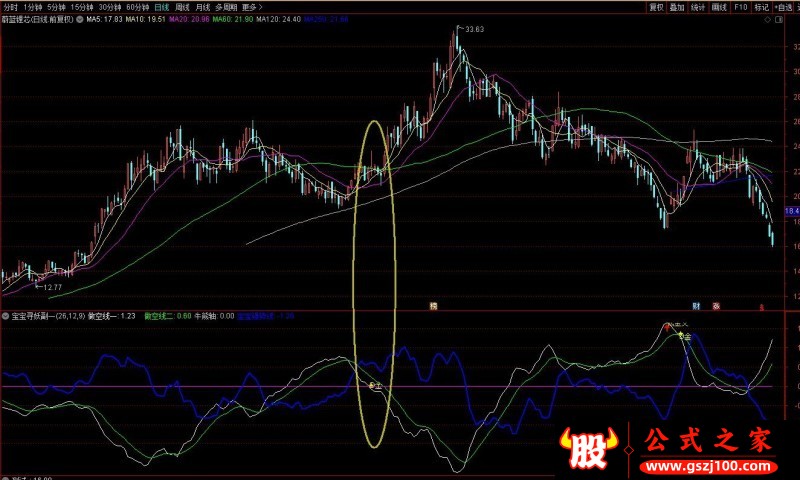Open the 复权 adjustment options
Screen dimensions: 800x480
pyautogui.click(x=655, y=6)
